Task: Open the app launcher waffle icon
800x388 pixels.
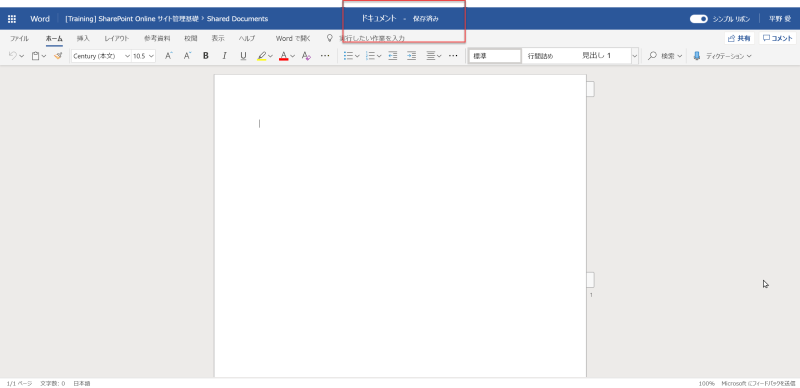Action: pos(12,19)
